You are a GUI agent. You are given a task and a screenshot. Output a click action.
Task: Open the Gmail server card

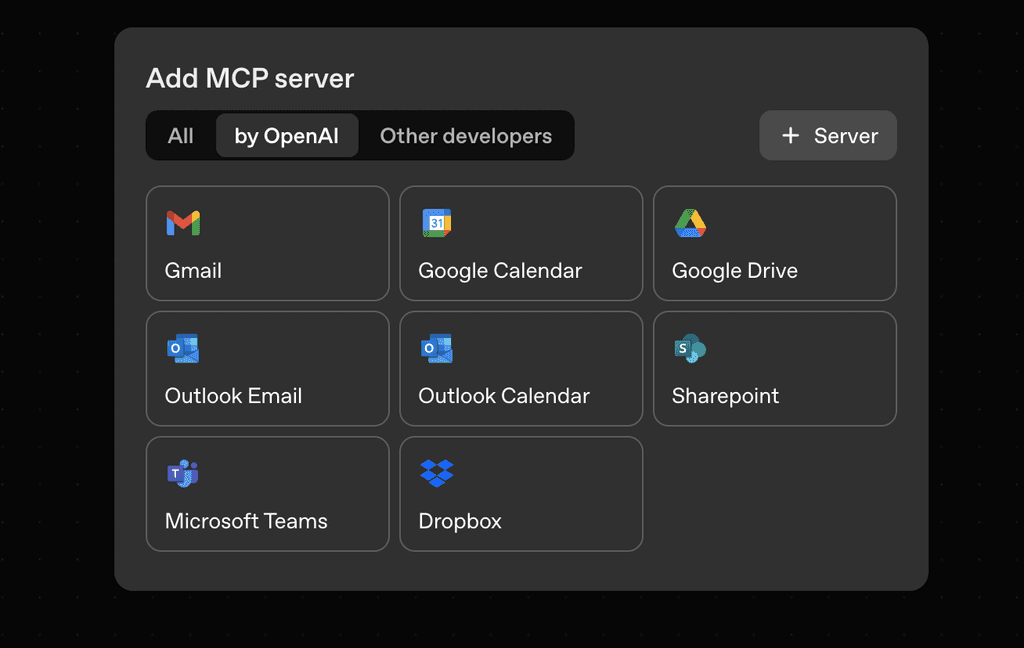pos(267,243)
